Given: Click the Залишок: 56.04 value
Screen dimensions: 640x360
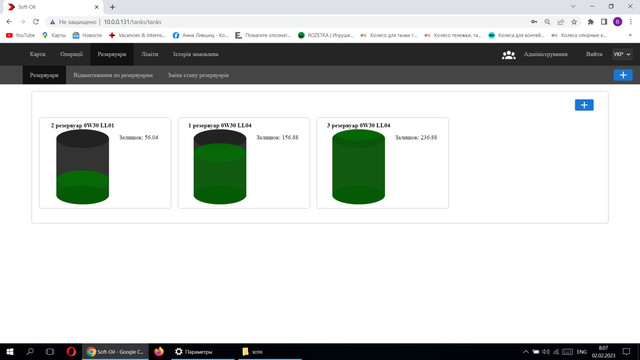Looking at the screenshot, I should tap(138, 138).
